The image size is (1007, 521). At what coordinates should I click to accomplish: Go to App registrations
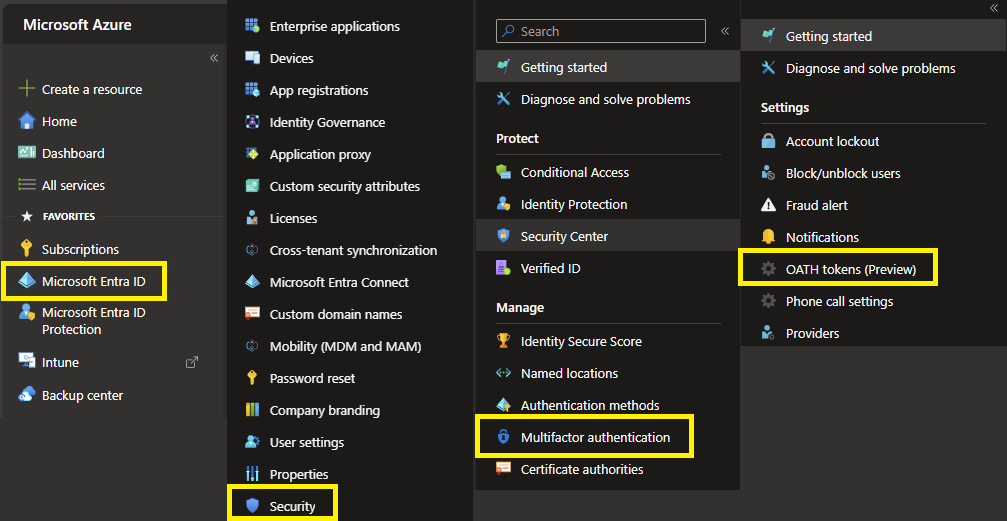point(318,90)
